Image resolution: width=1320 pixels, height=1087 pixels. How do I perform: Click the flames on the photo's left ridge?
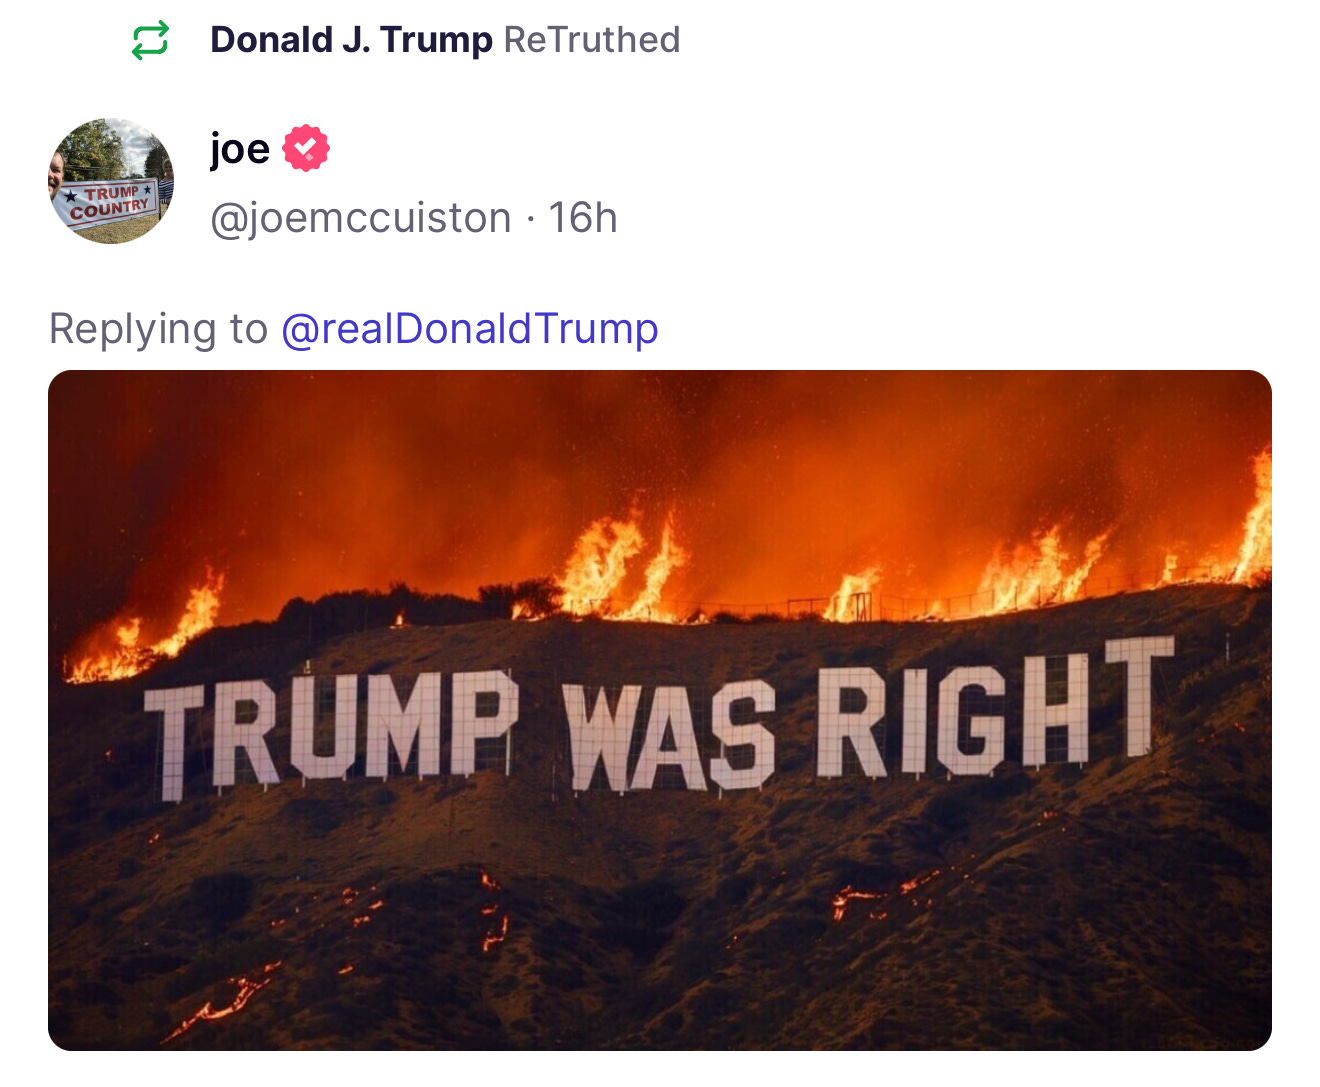(145, 630)
